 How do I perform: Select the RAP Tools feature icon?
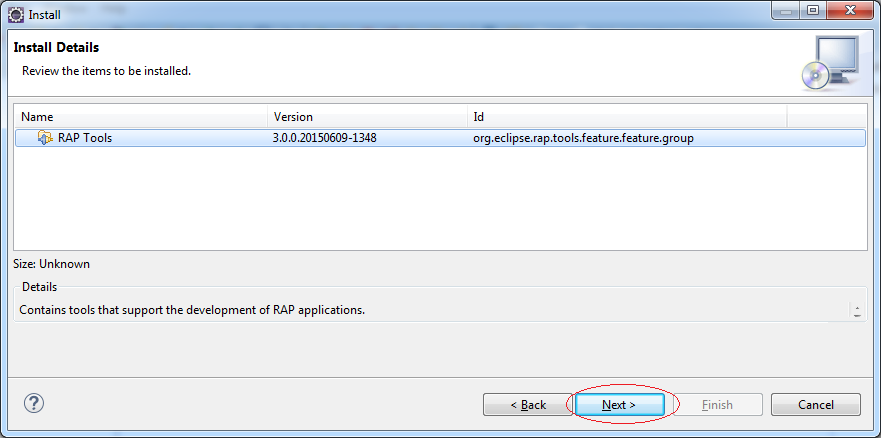coord(46,138)
